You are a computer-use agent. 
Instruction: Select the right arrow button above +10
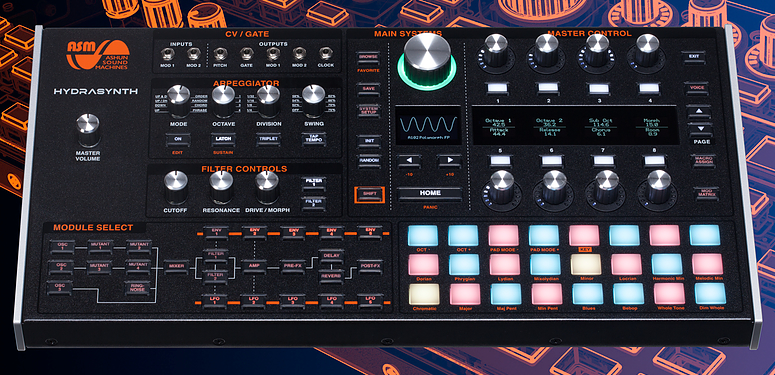449,161
